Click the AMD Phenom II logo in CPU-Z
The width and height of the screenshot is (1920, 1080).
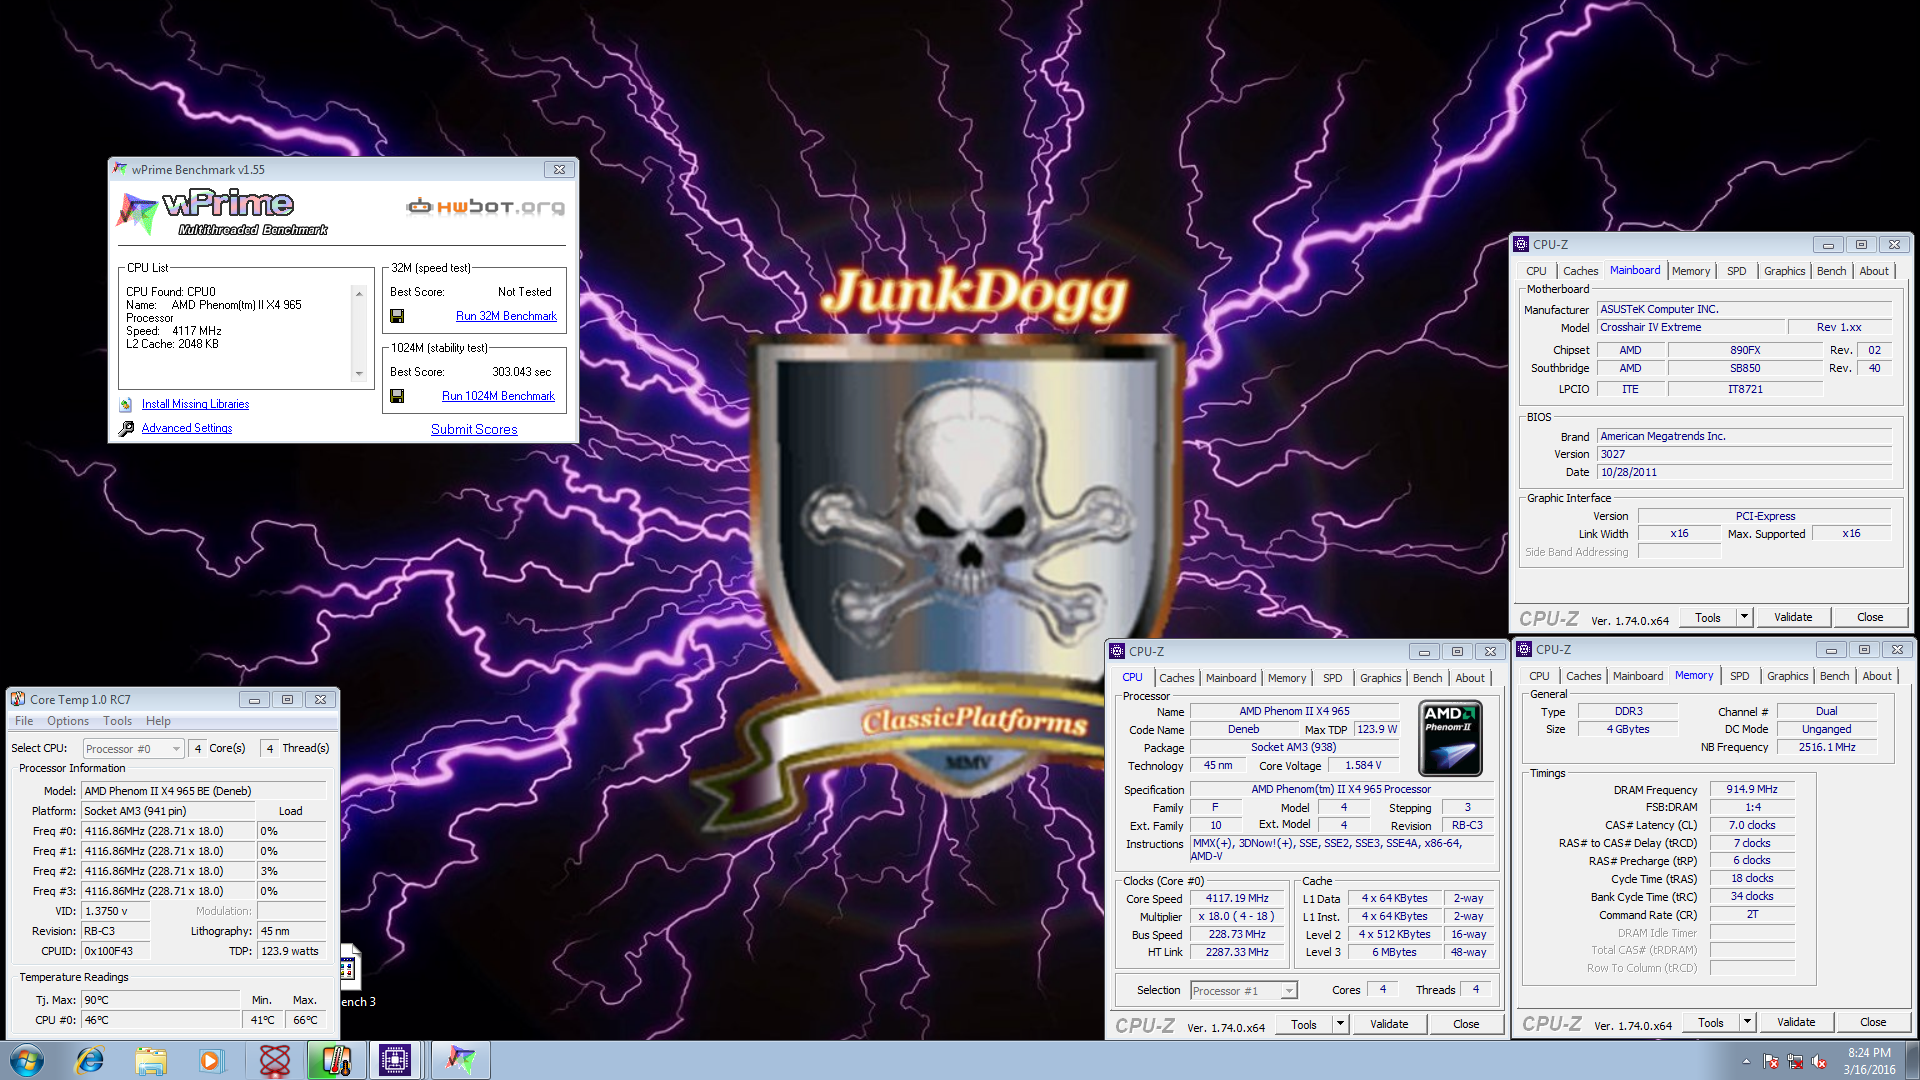[1450, 738]
